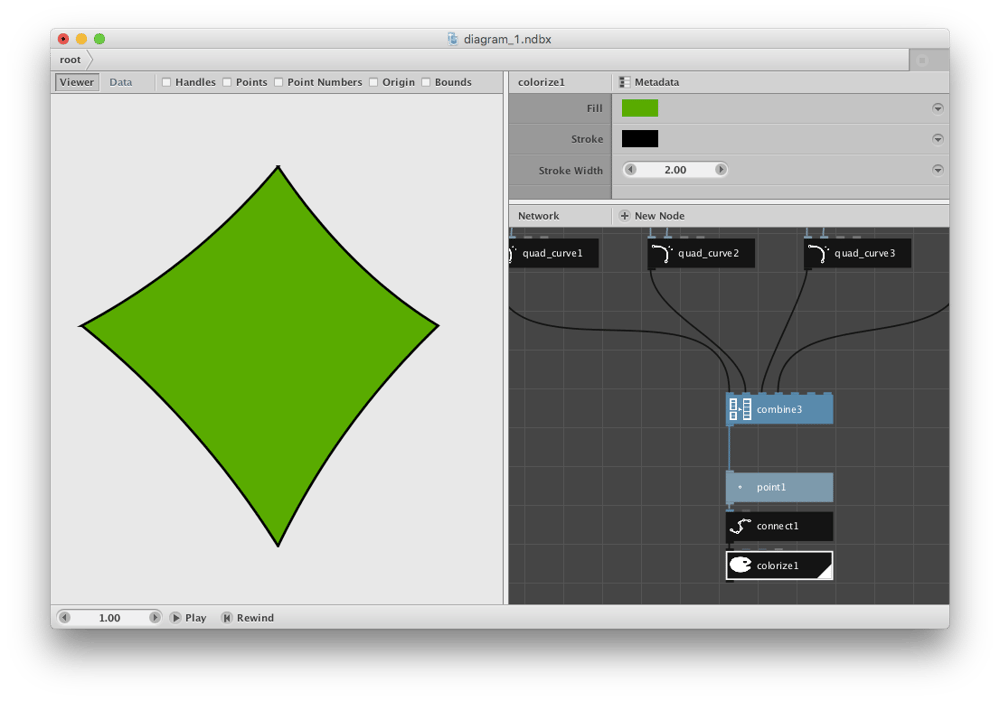Click the root breadcrumb
The image size is (1000, 701).
click(70, 60)
